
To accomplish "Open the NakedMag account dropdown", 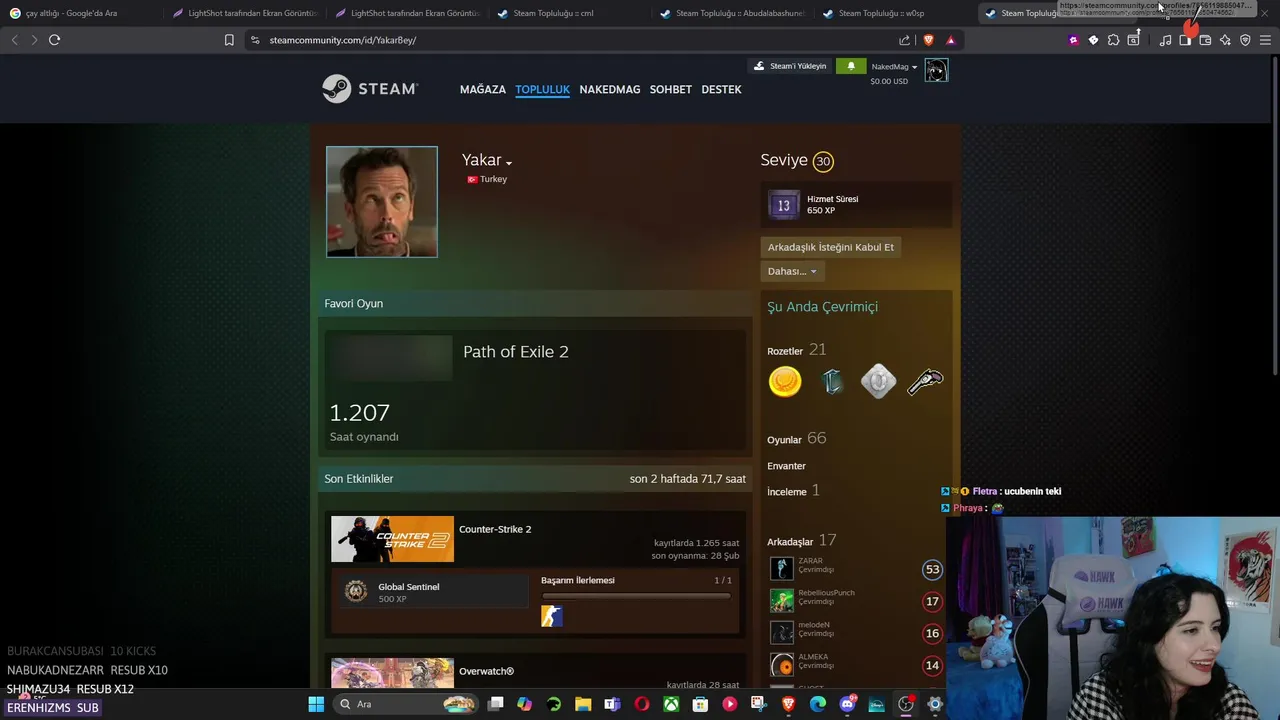I will [x=894, y=67].
